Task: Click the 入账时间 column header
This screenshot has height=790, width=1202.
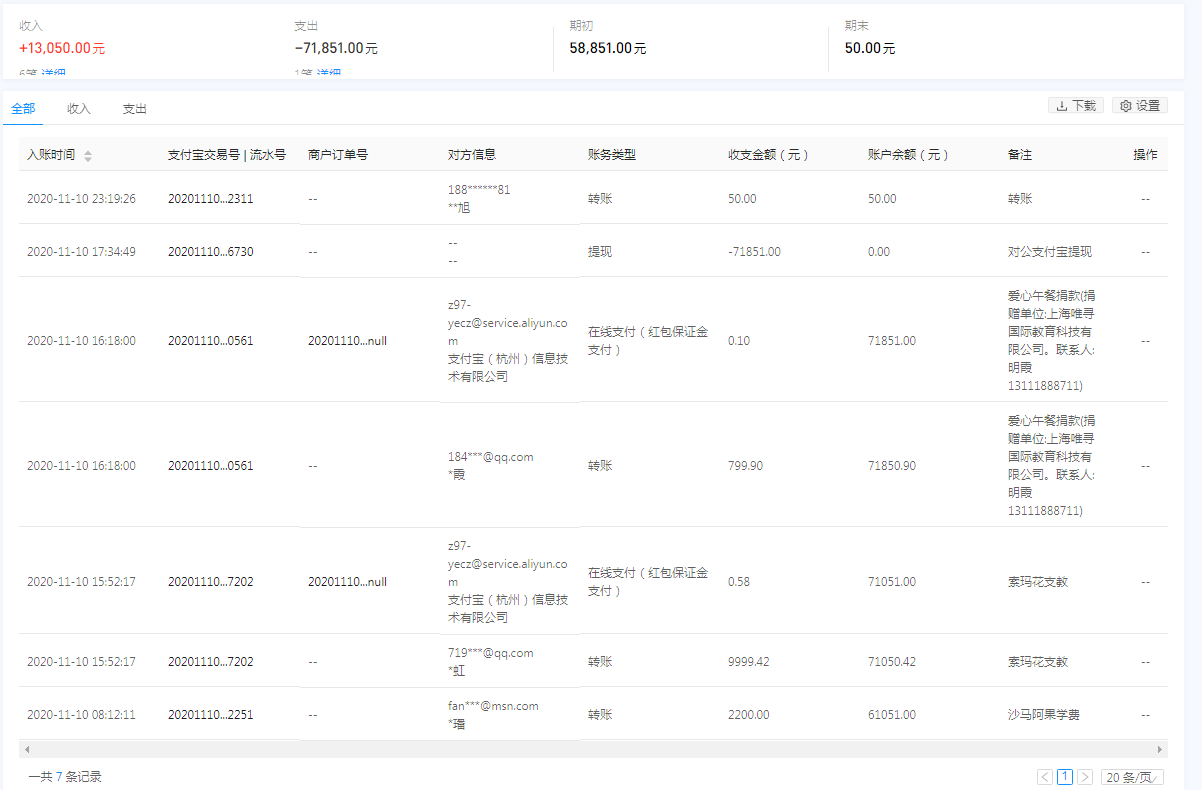Action: (51, 155)
